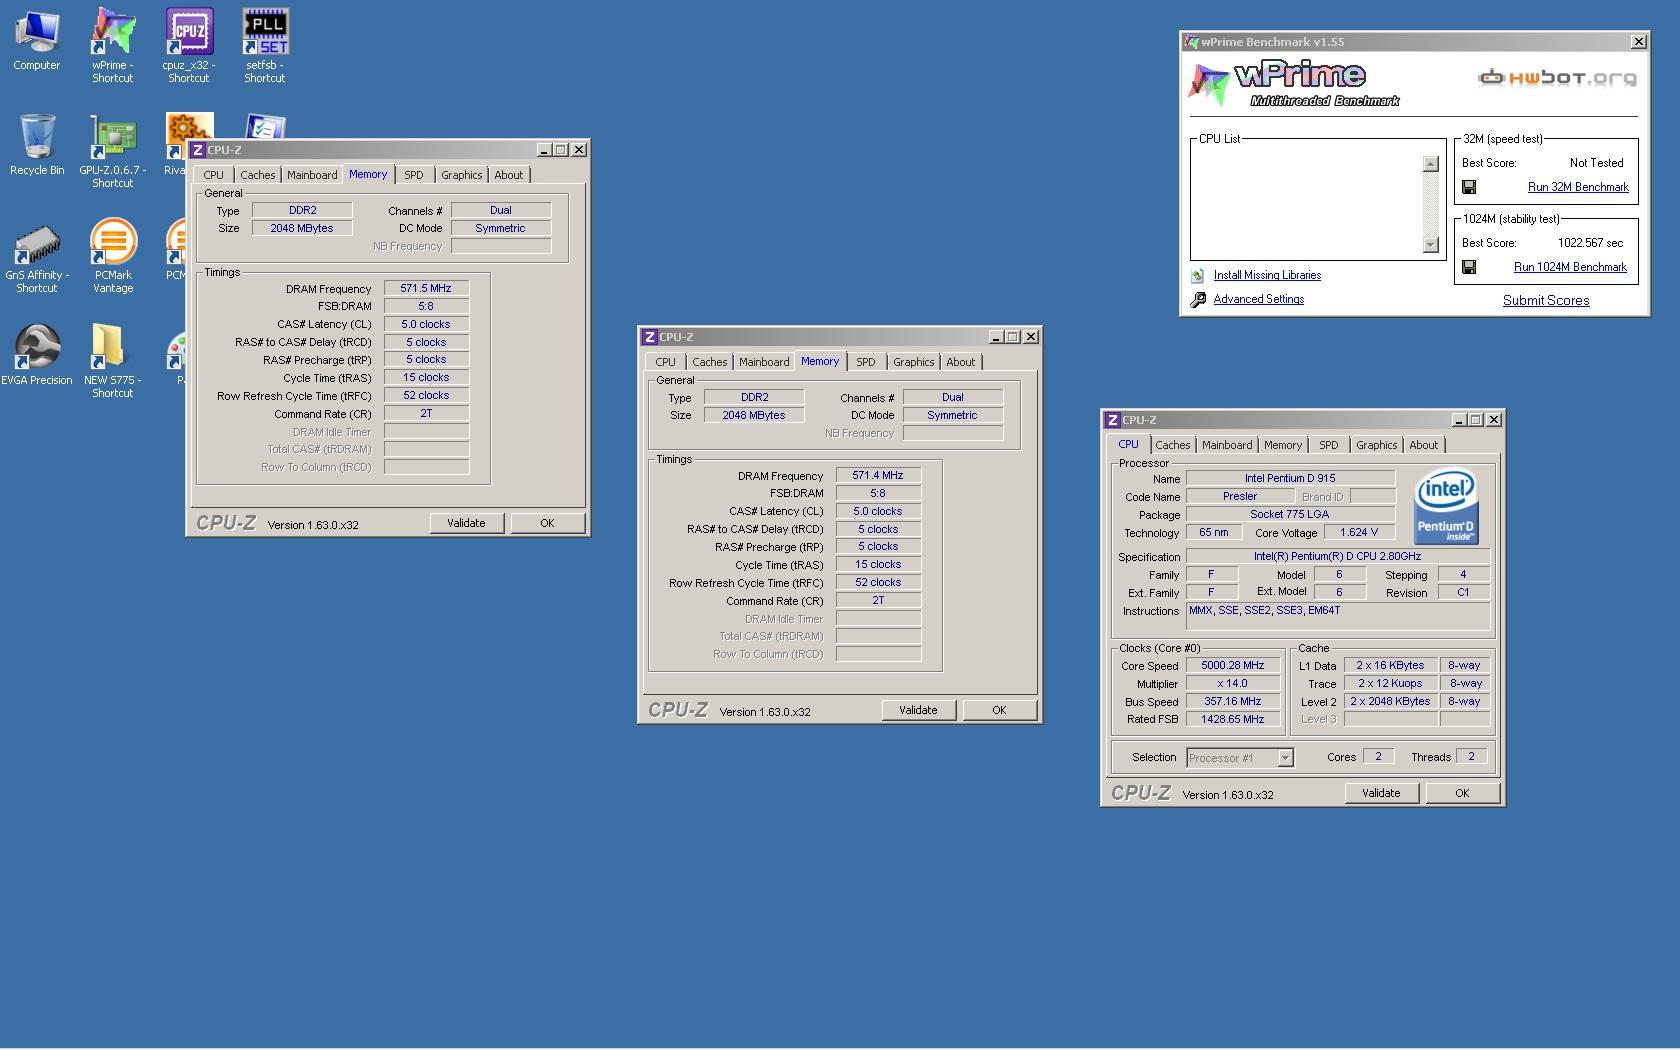1680x1050 pixels.
Task: Open the wPrime shortcut desktop icon
Action: pos(113,45)
